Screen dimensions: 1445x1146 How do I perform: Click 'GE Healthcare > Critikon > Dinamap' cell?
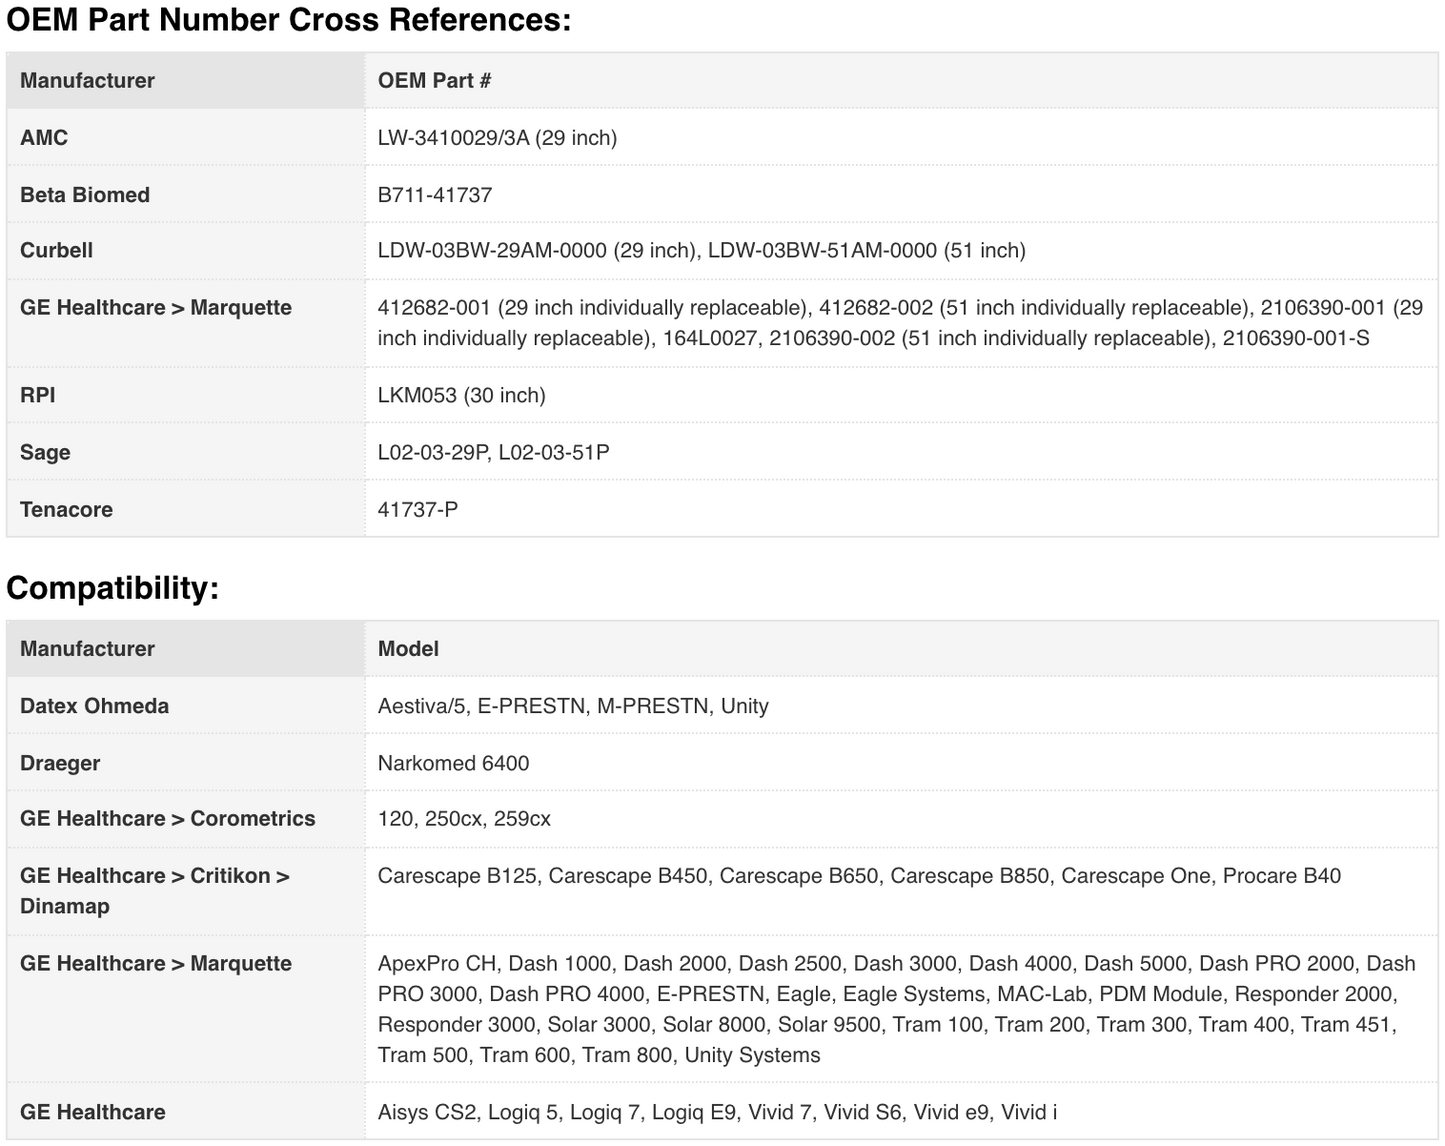[186, 891]
